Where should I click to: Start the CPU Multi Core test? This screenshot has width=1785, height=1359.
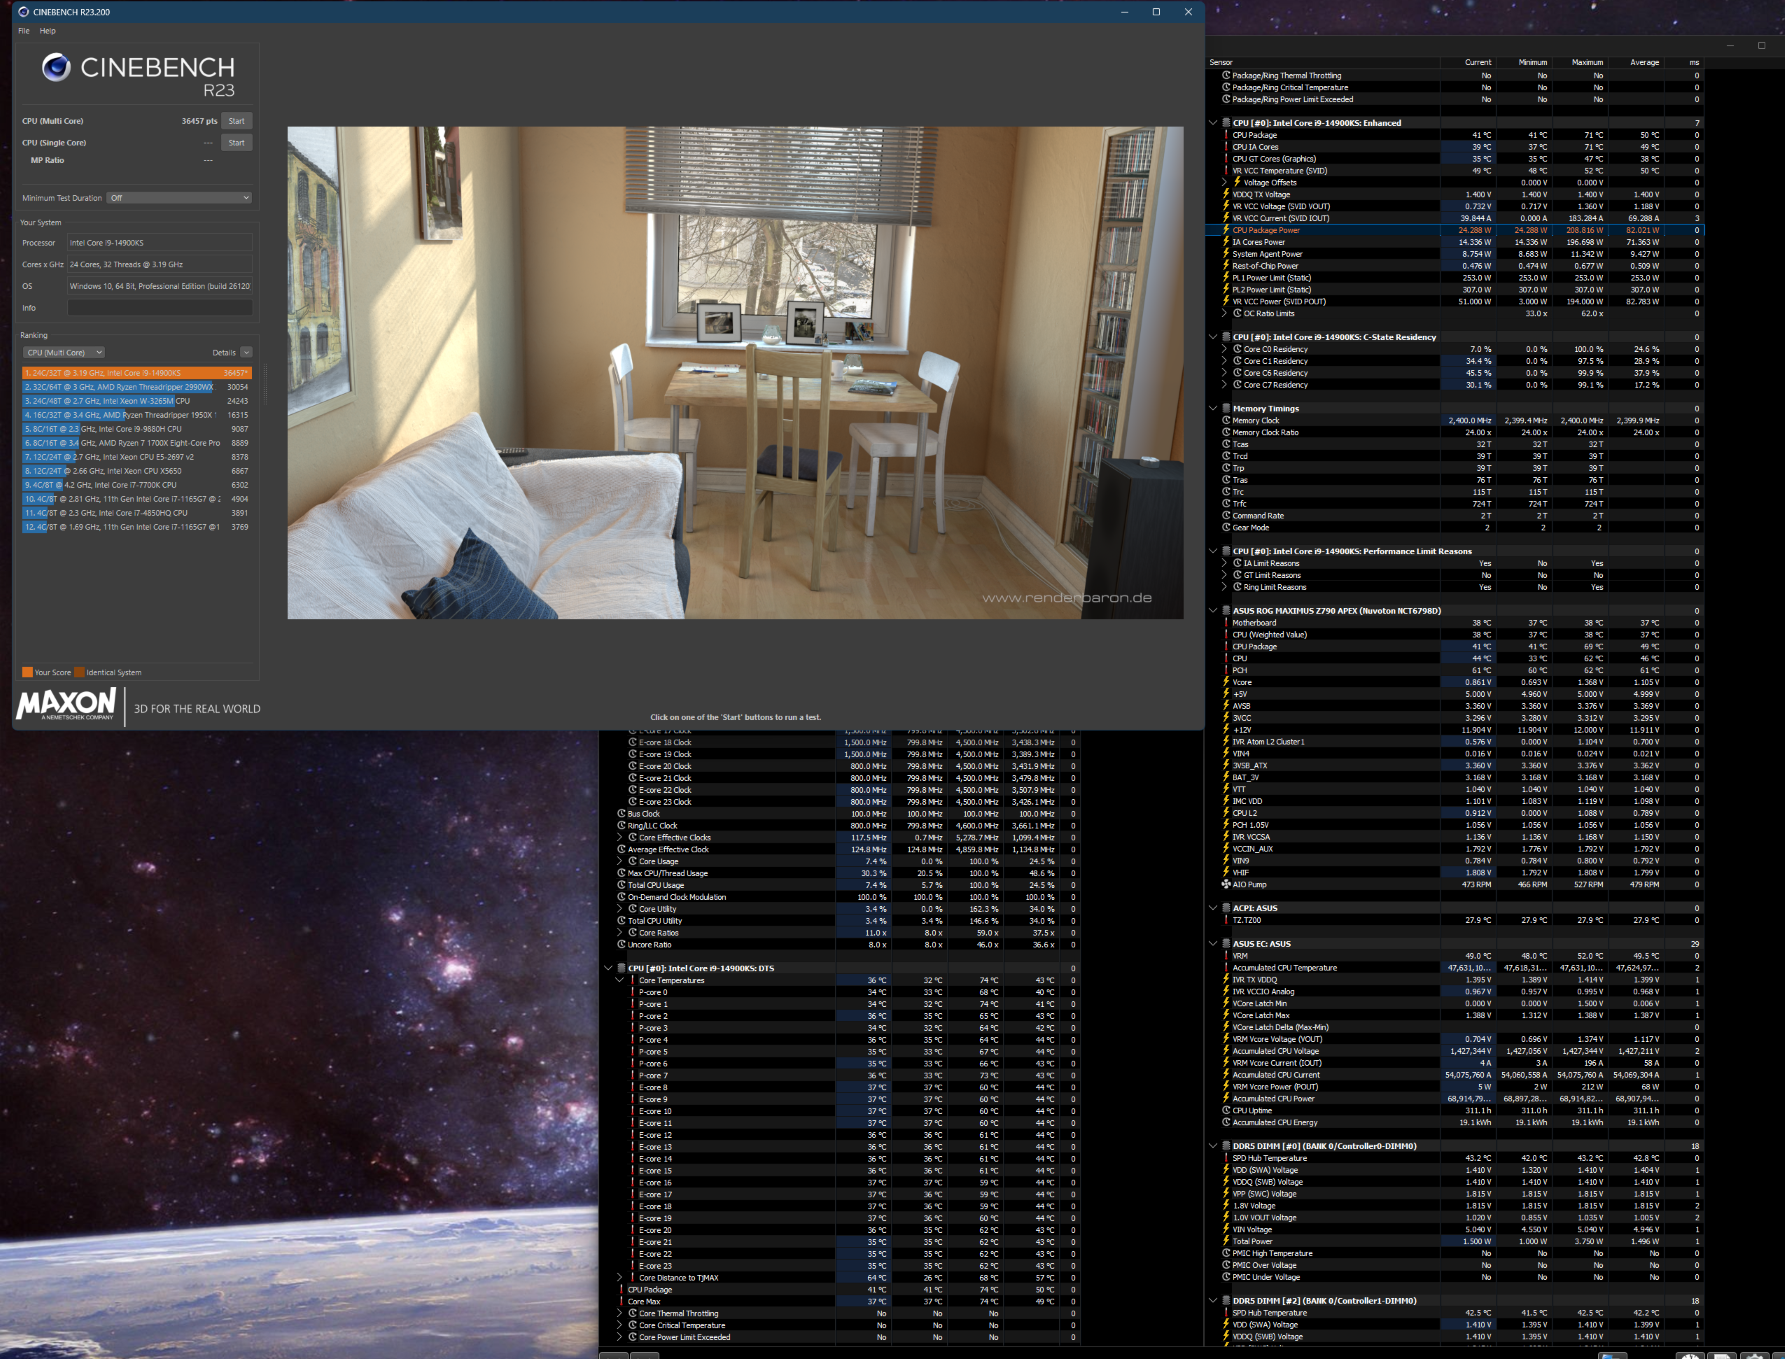coord(236,121)
